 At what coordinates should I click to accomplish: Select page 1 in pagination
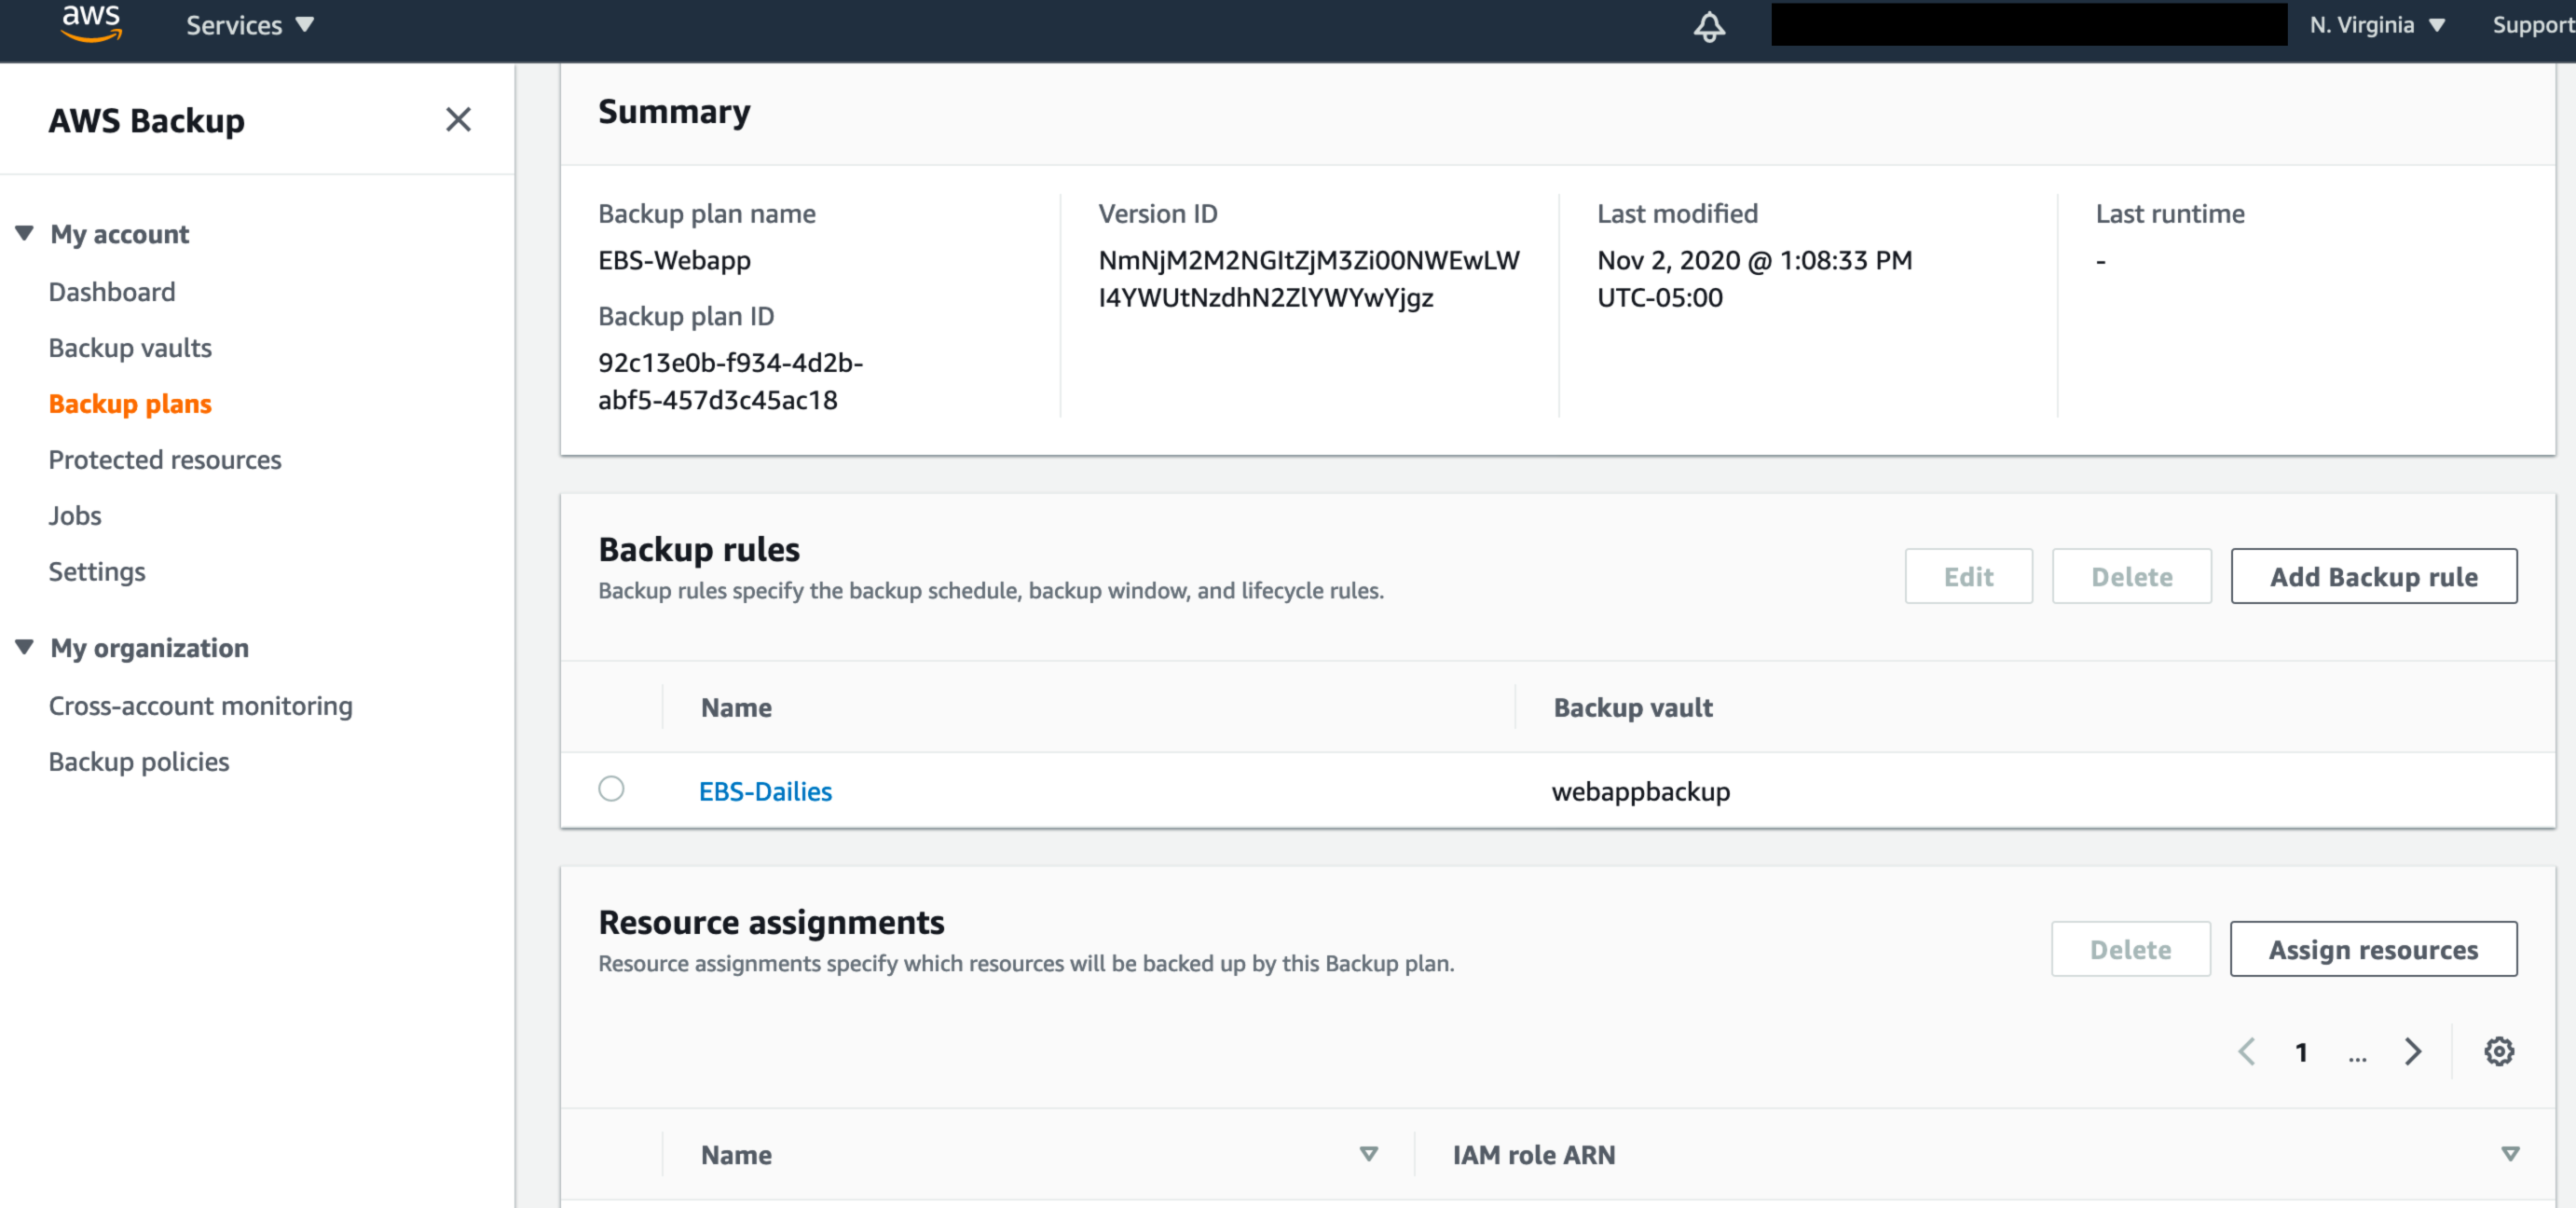(2301, 1052)
